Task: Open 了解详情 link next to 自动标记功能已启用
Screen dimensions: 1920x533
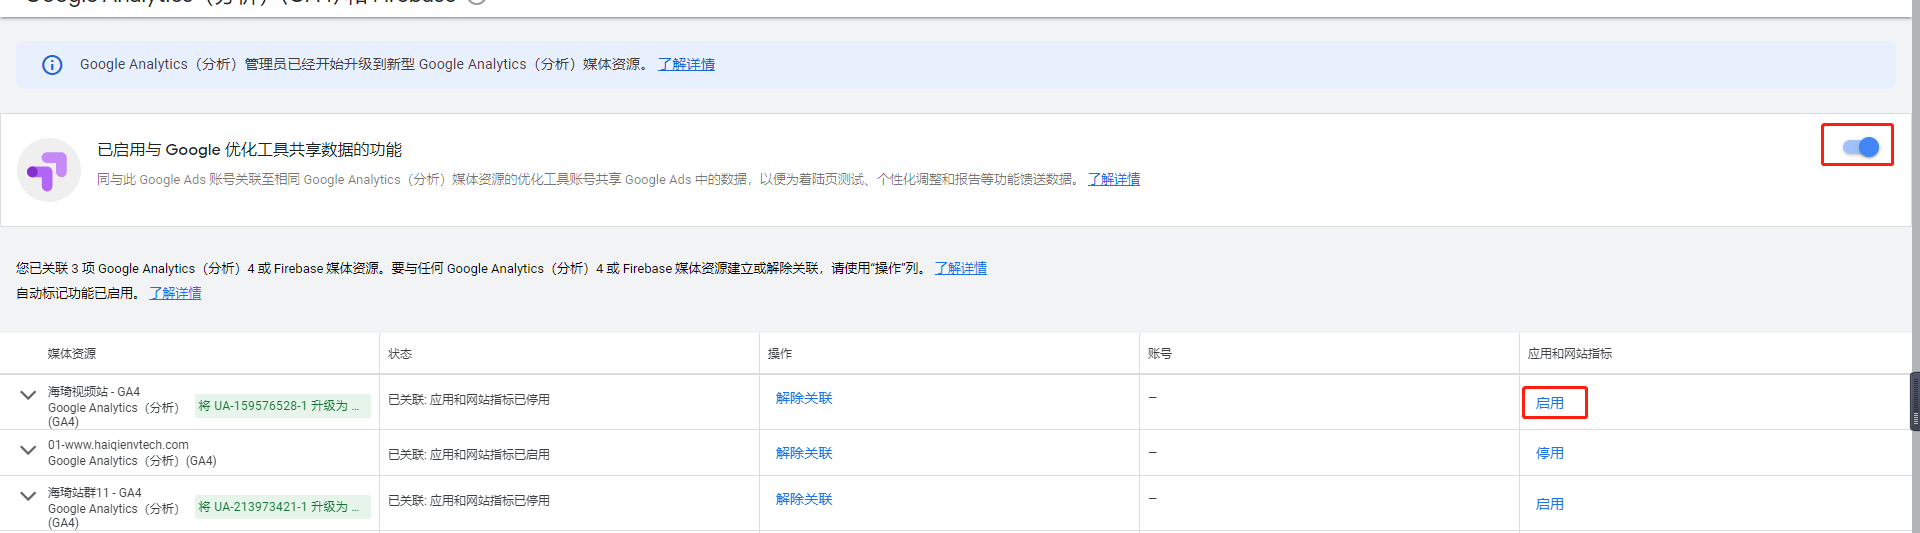Action: click(x=175, y=293)
